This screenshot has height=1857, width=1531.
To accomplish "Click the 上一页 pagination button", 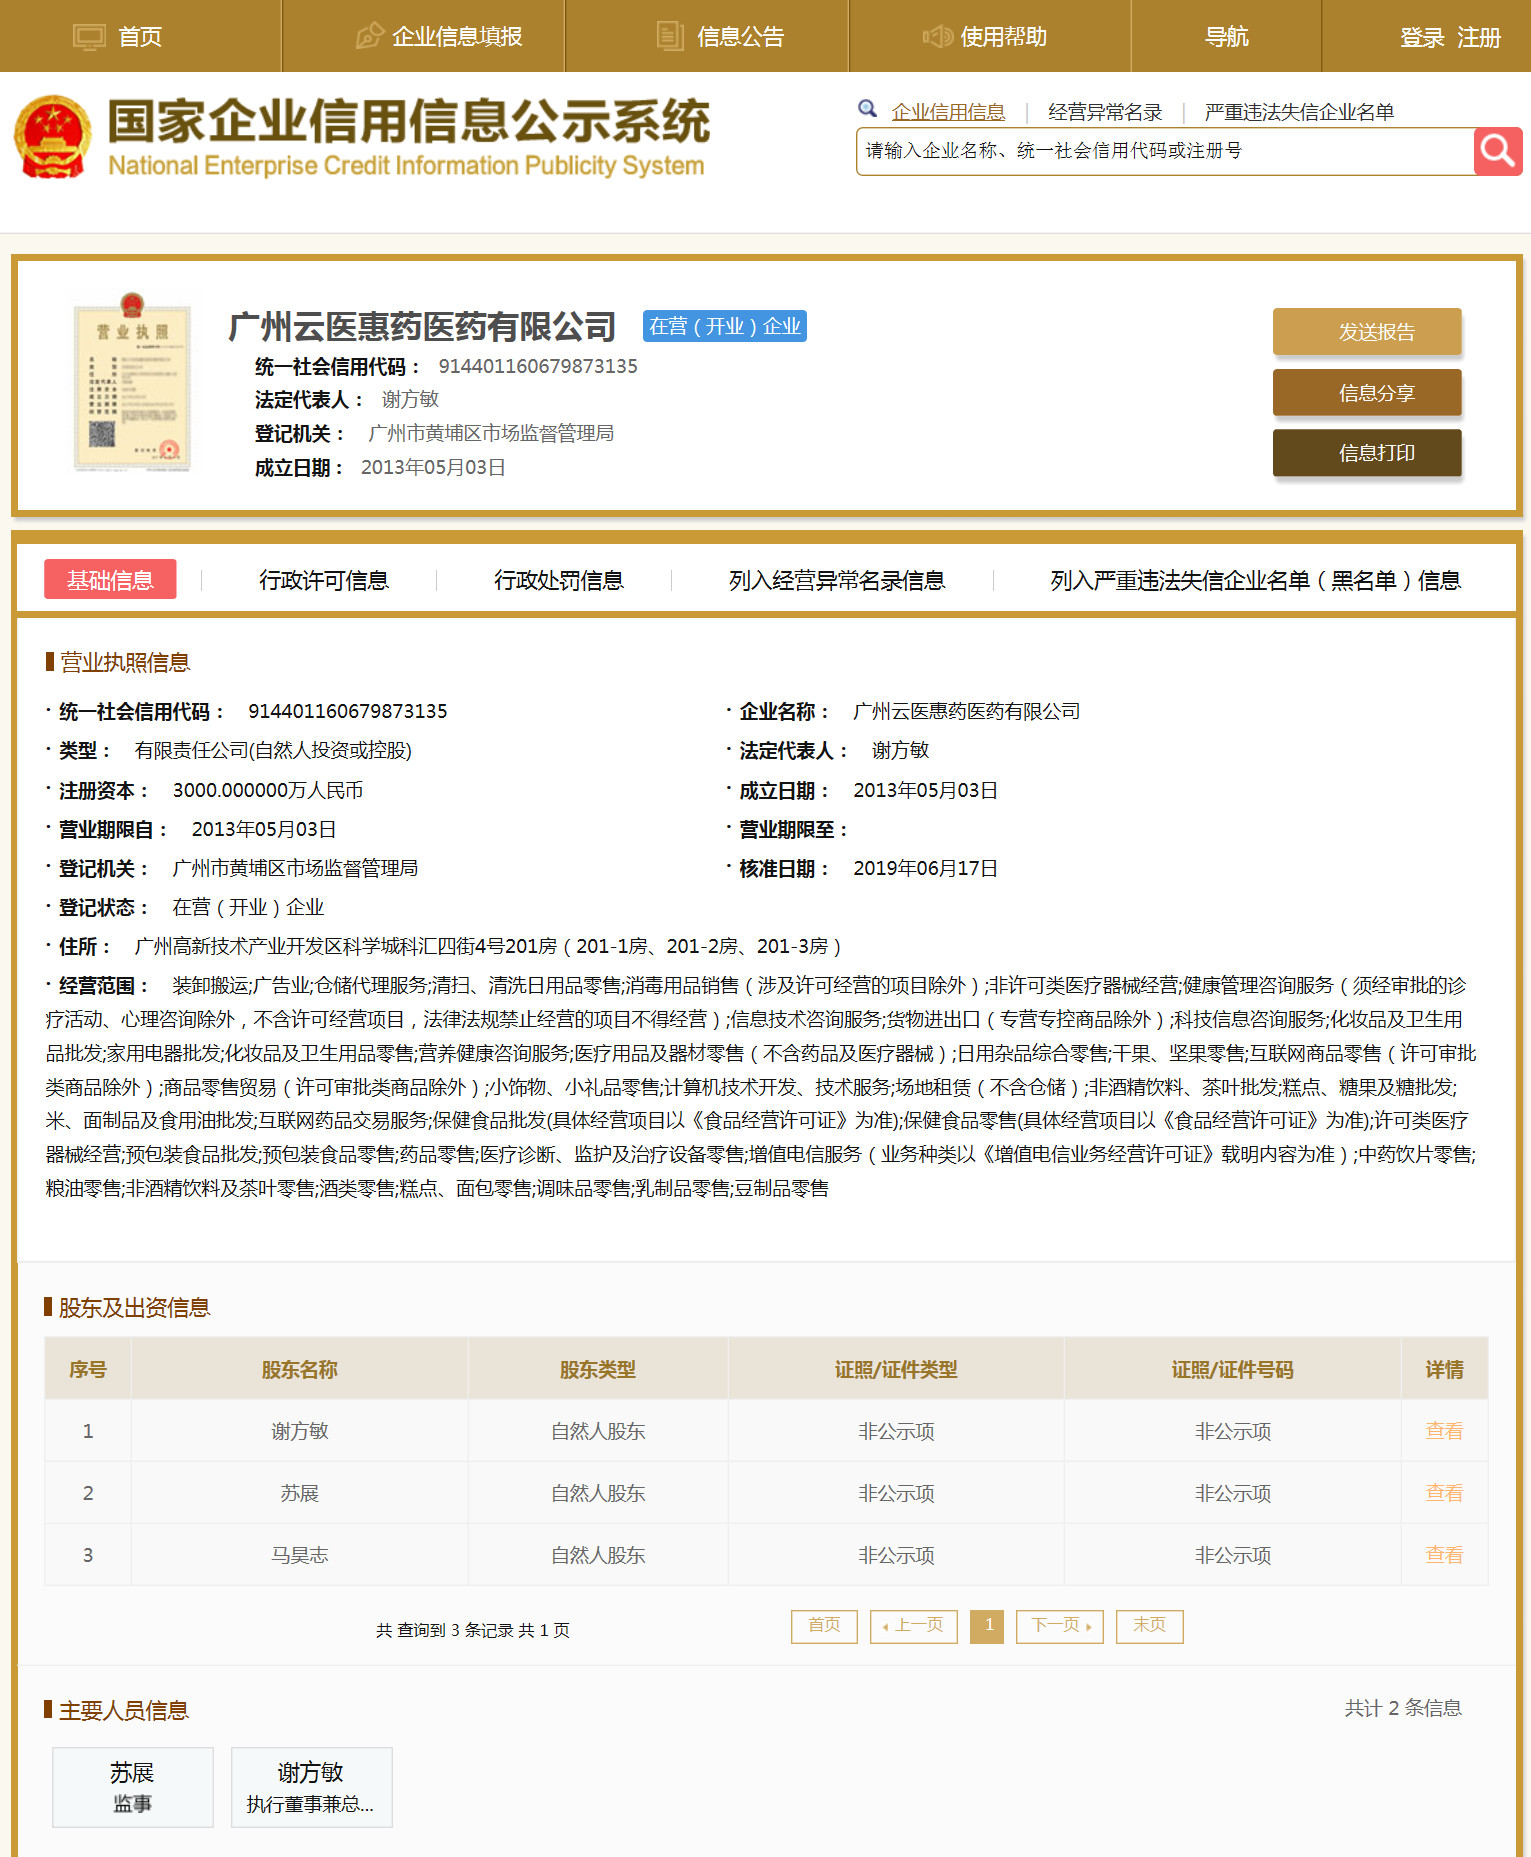I will (x=914, y=1626).
